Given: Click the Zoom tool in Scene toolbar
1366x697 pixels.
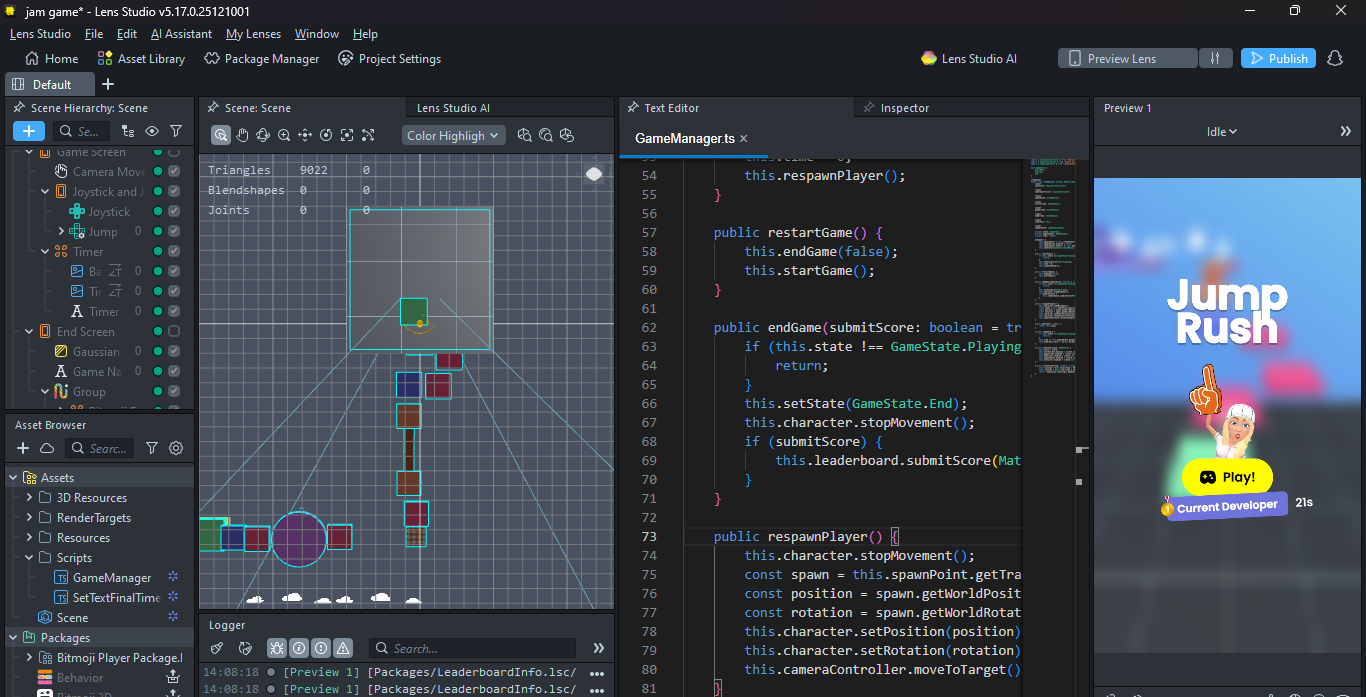Looking at the screenshot, I should coord(284,135).
